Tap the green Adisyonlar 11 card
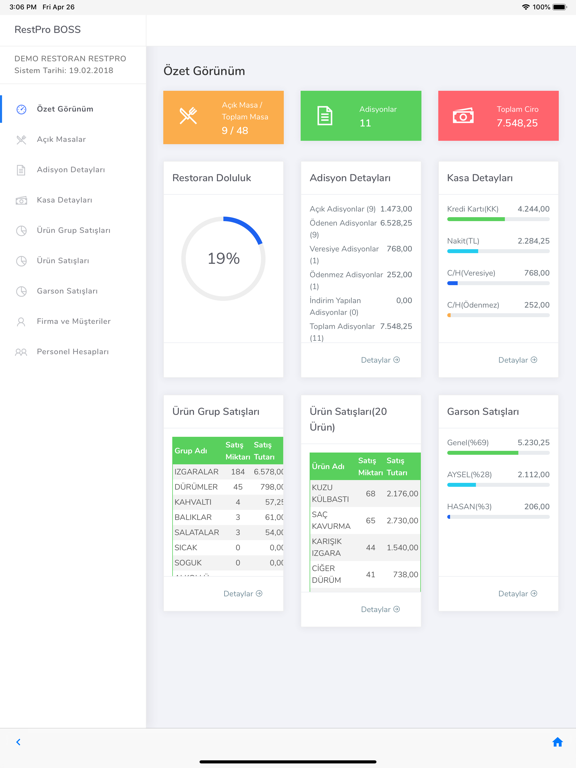576x768 pixels. click(361, 116)
